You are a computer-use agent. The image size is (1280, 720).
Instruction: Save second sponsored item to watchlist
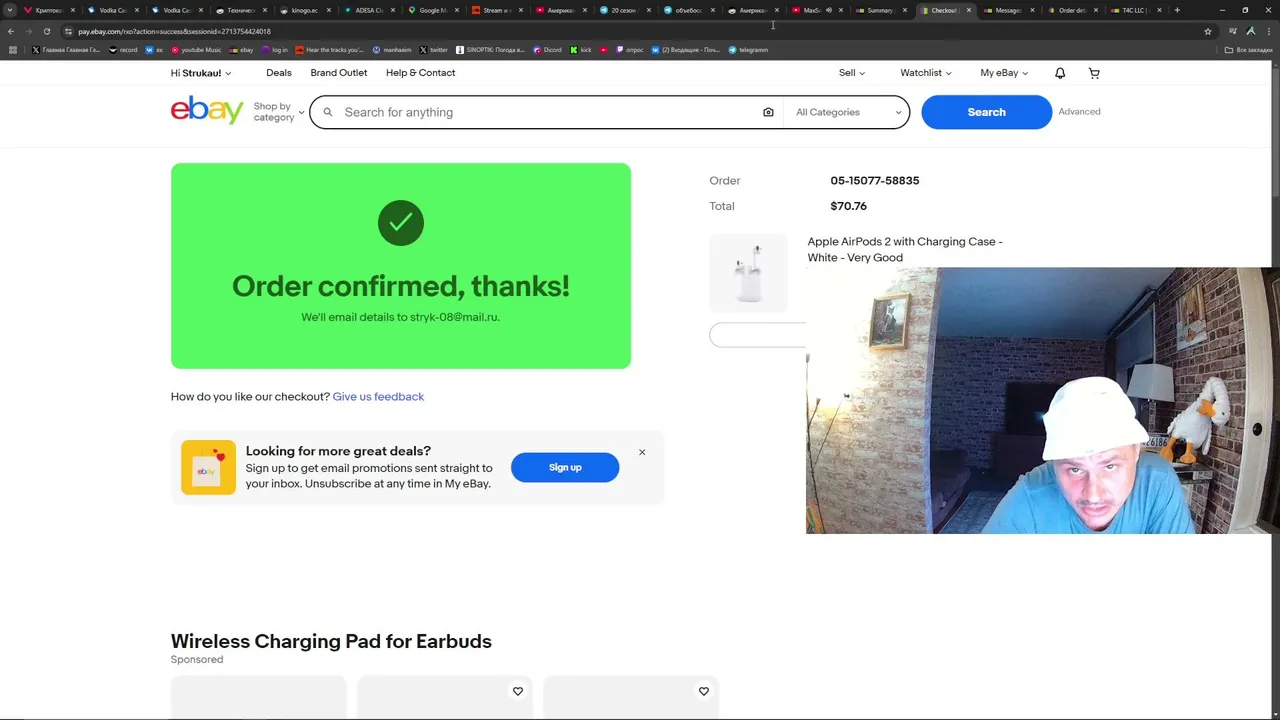pos(704,691)
